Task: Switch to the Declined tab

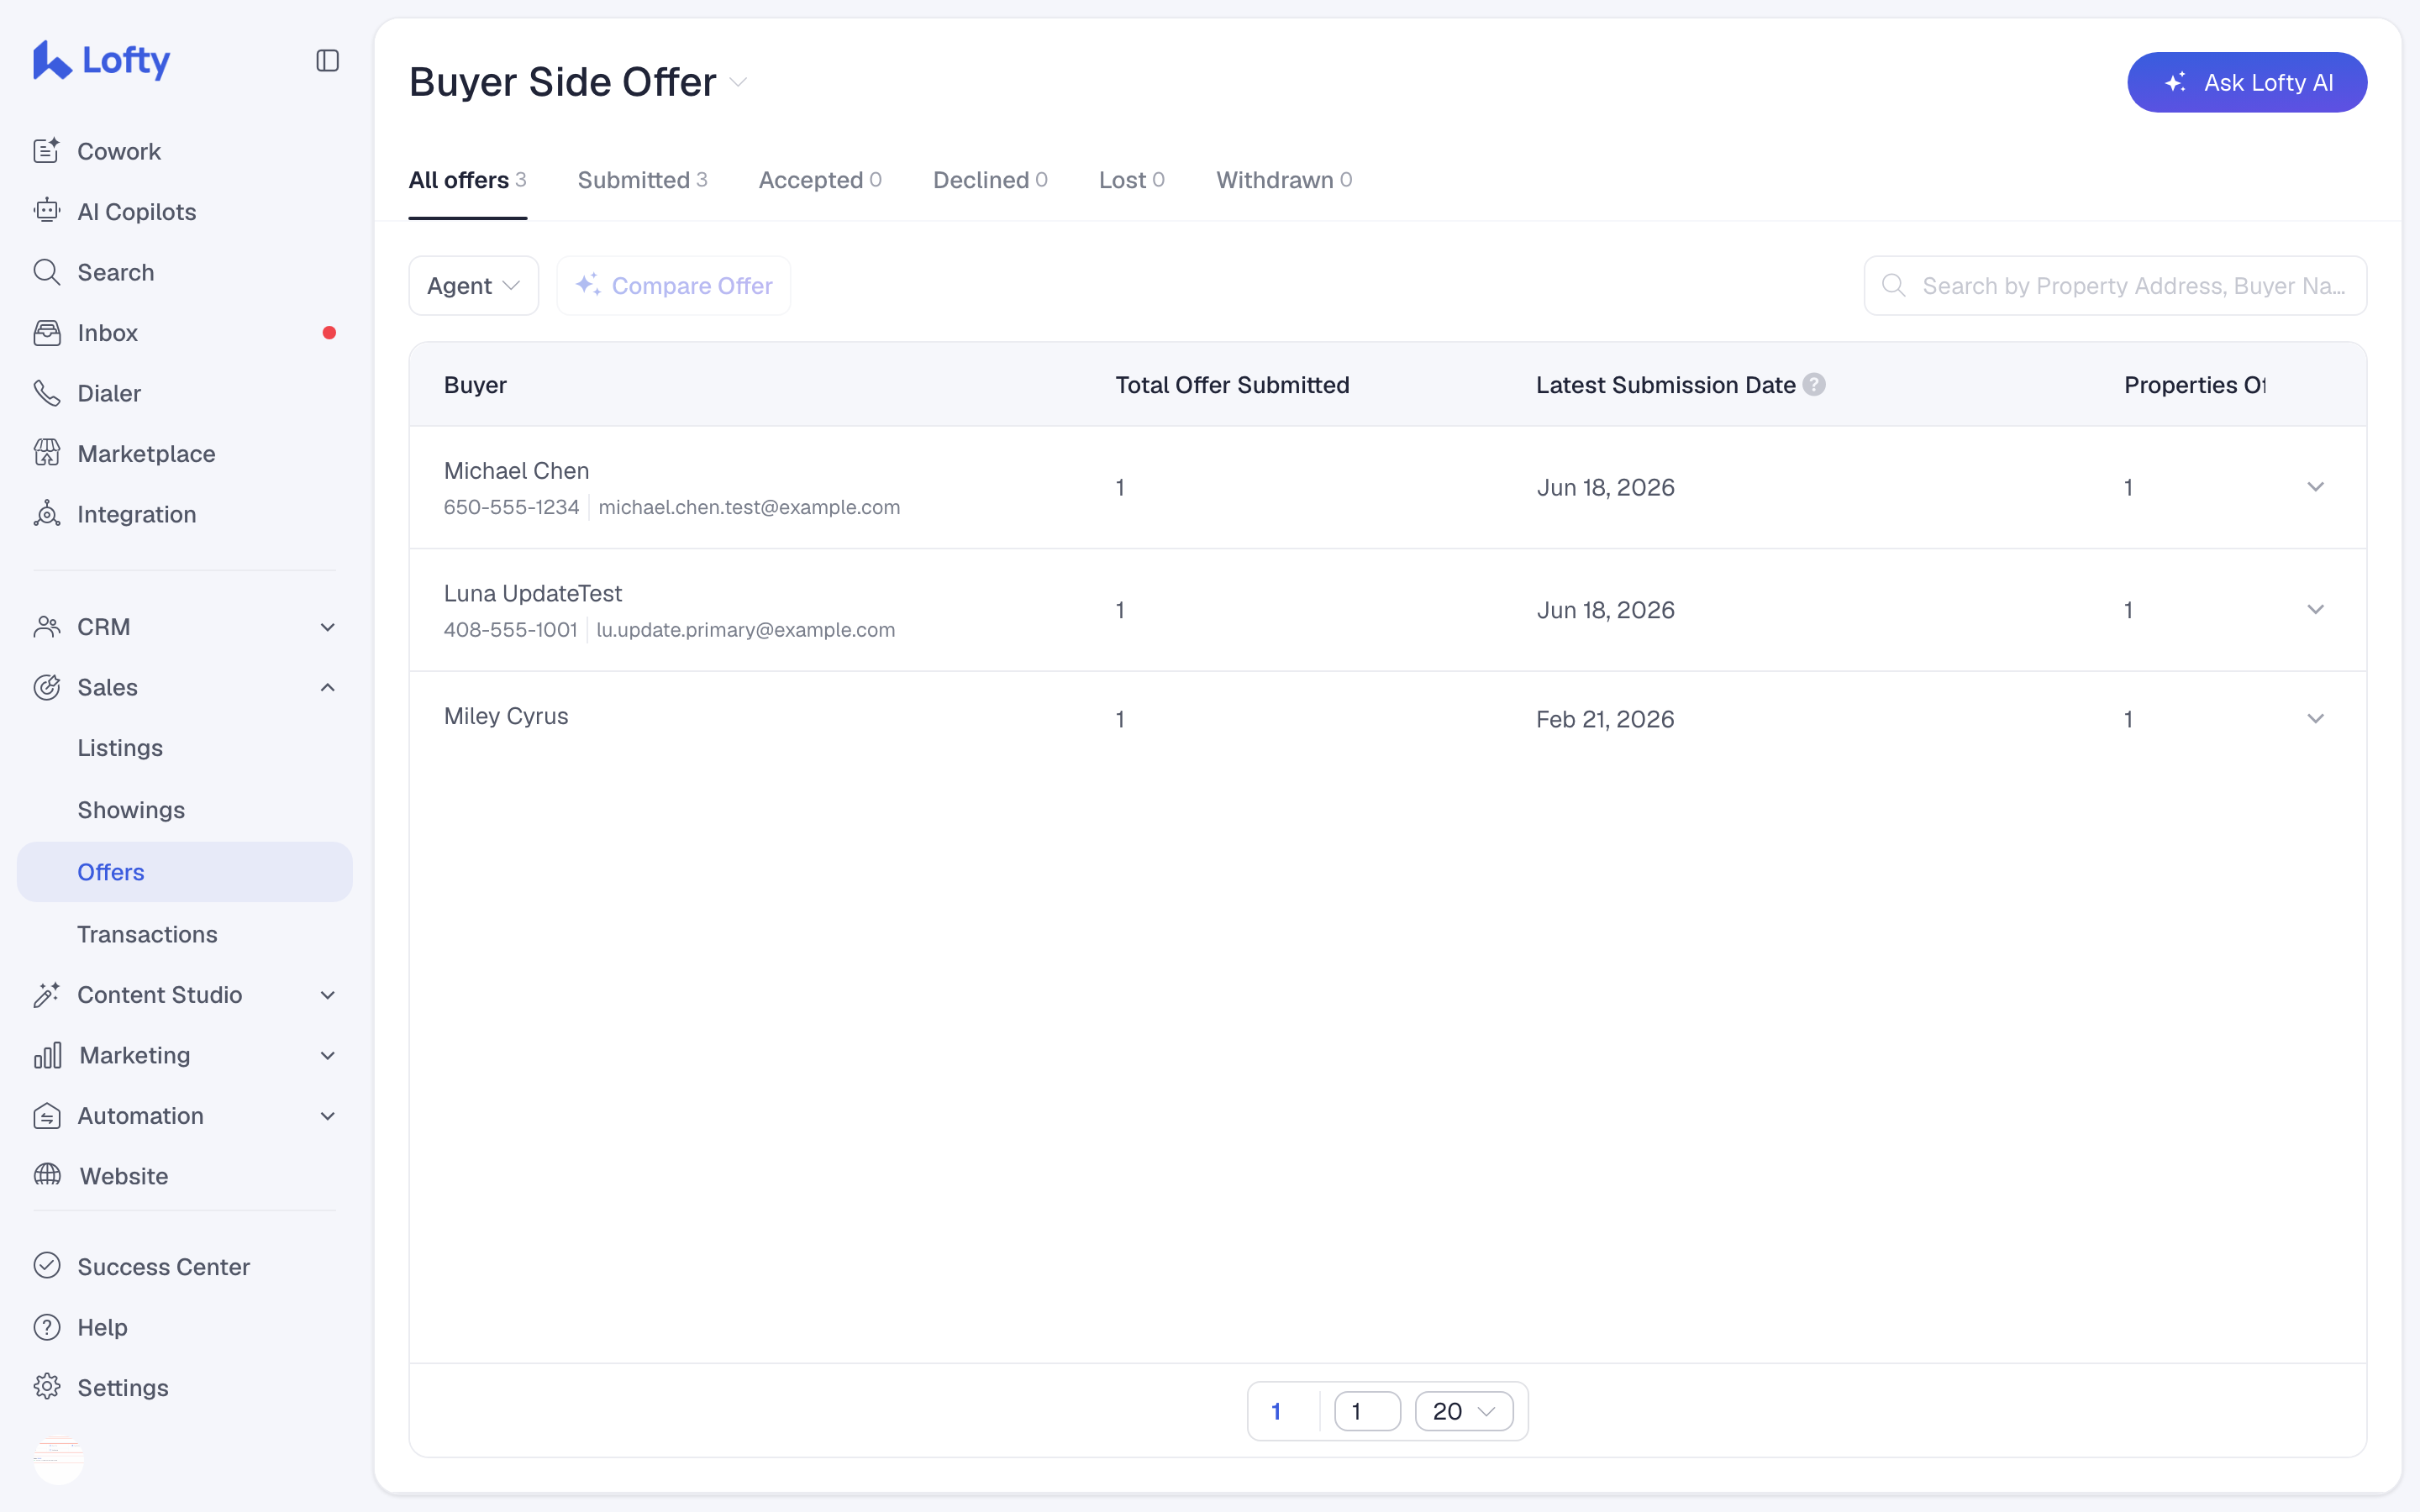Action: tap(990, 180)
